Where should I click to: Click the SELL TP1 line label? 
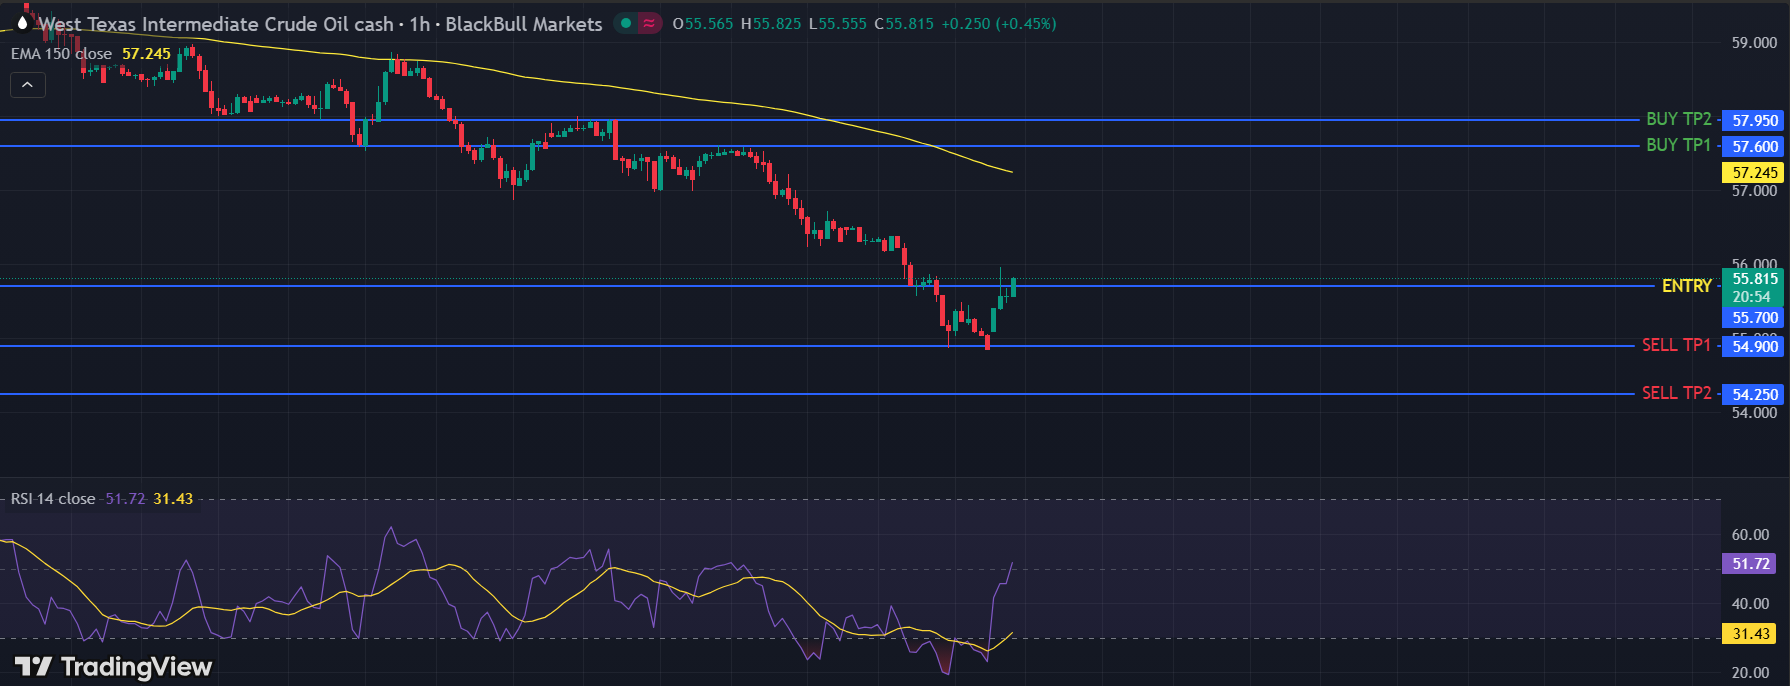(1676, 345)
